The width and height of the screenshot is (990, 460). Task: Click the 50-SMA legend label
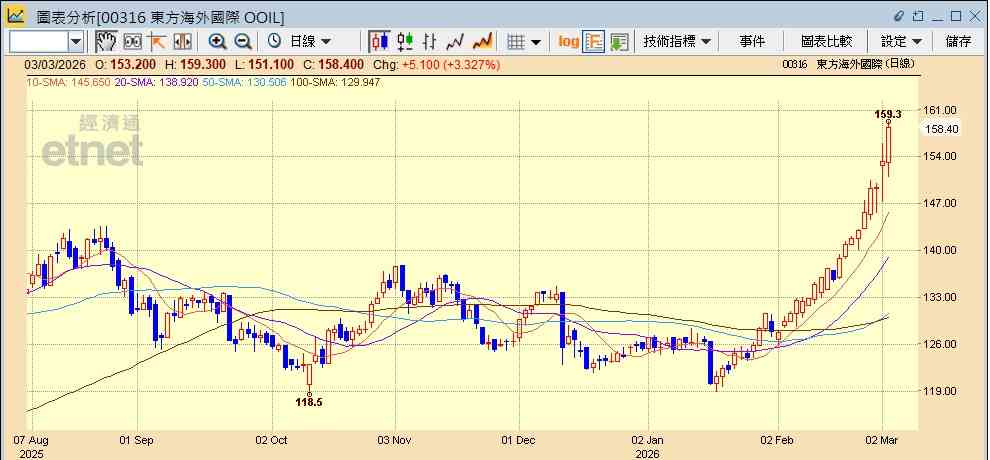(244, 82)
